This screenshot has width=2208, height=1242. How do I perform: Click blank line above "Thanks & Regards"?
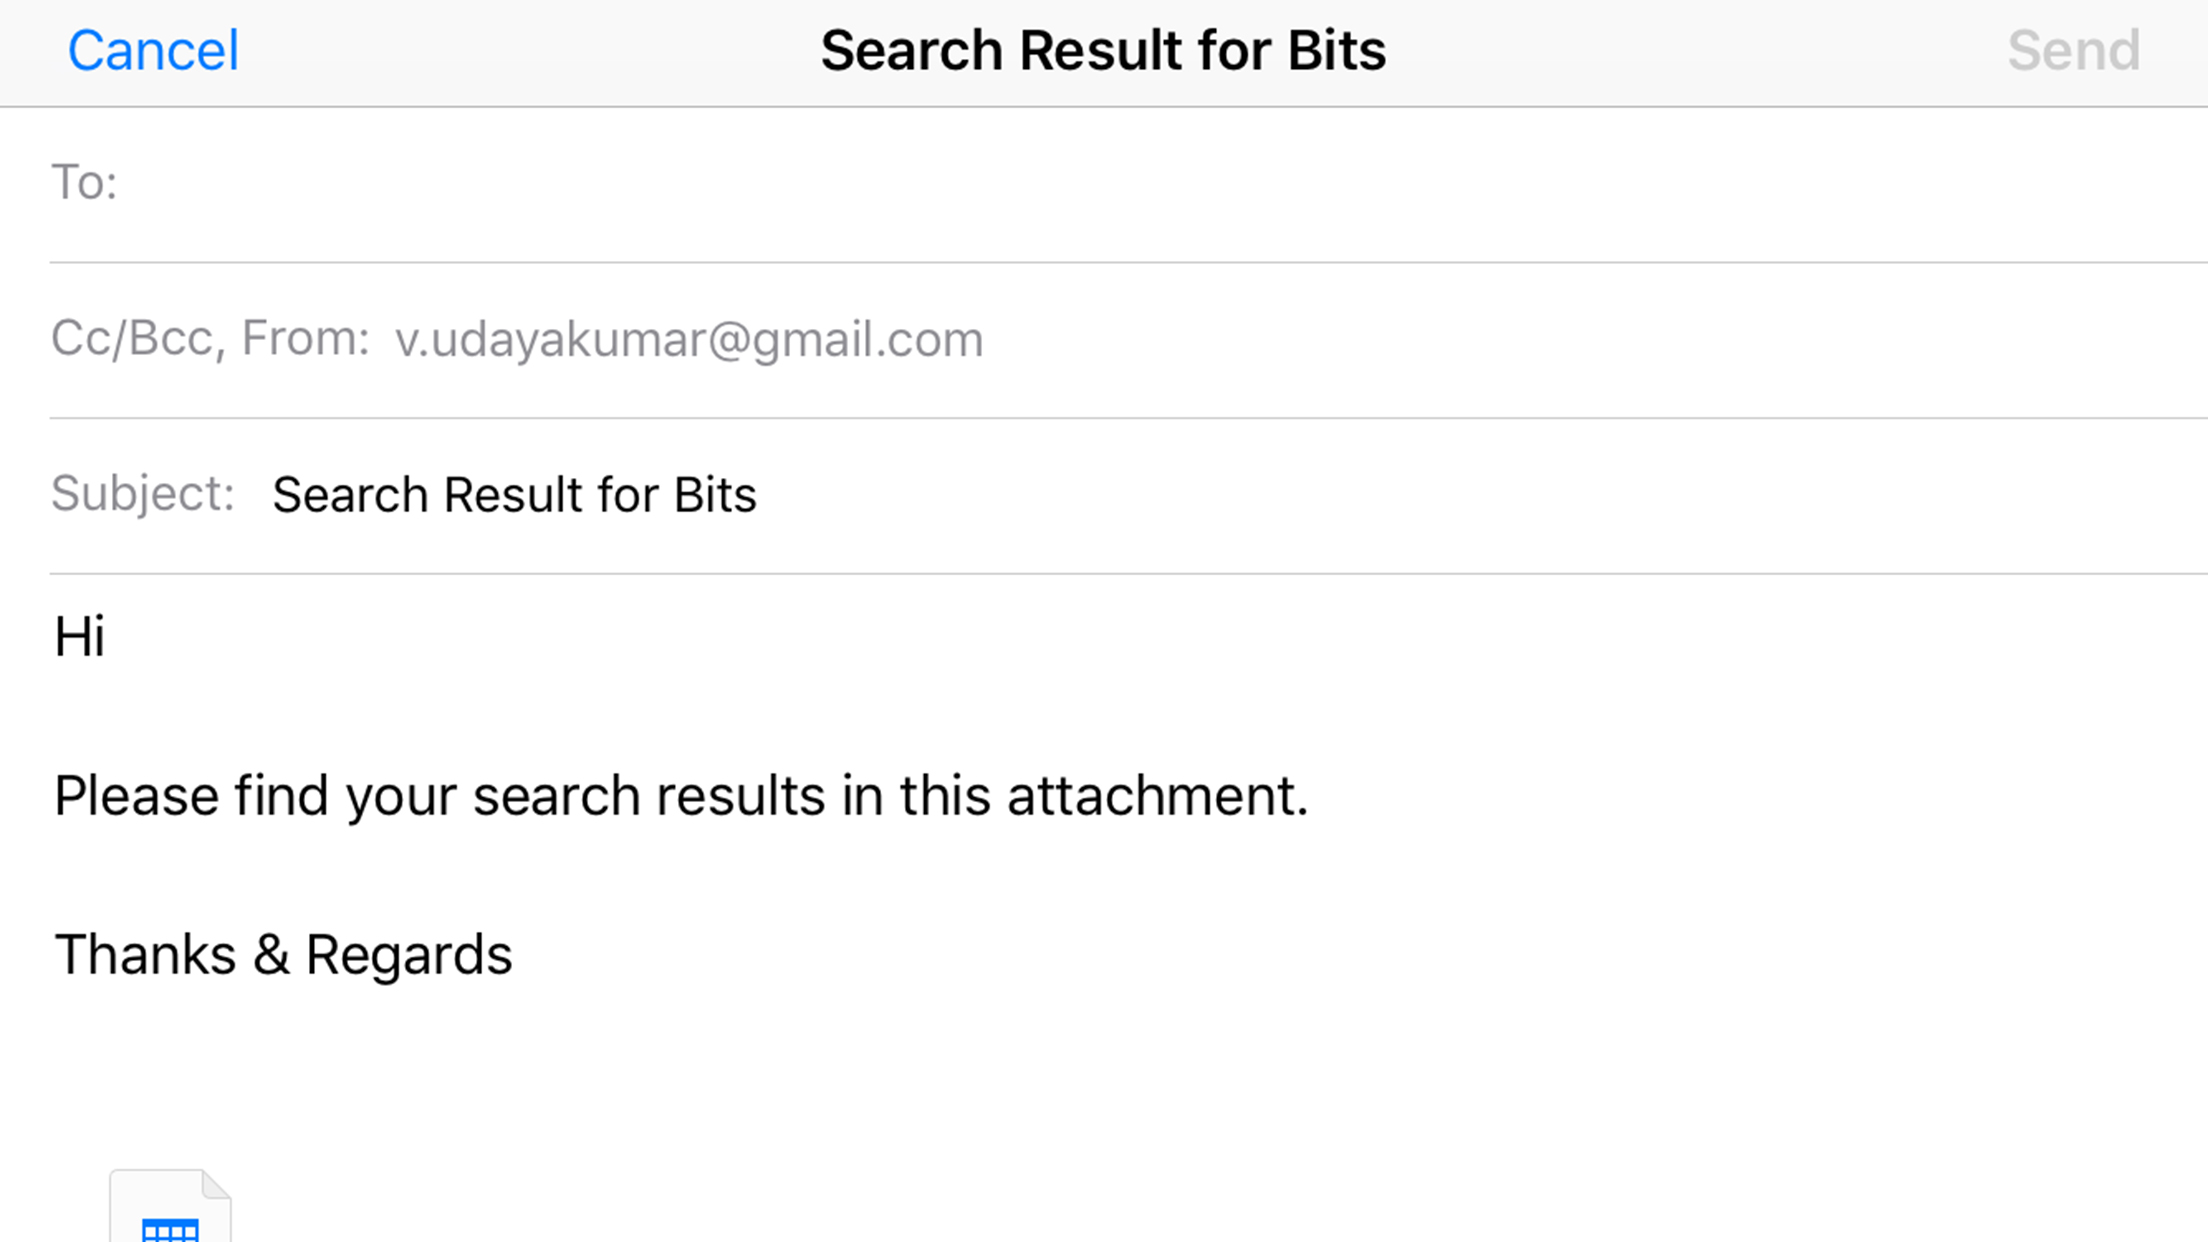600,876
